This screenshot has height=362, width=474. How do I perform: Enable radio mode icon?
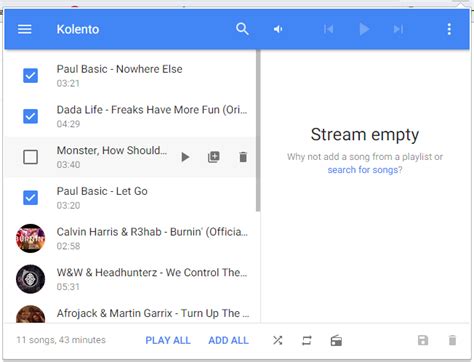tap(336, 340)
